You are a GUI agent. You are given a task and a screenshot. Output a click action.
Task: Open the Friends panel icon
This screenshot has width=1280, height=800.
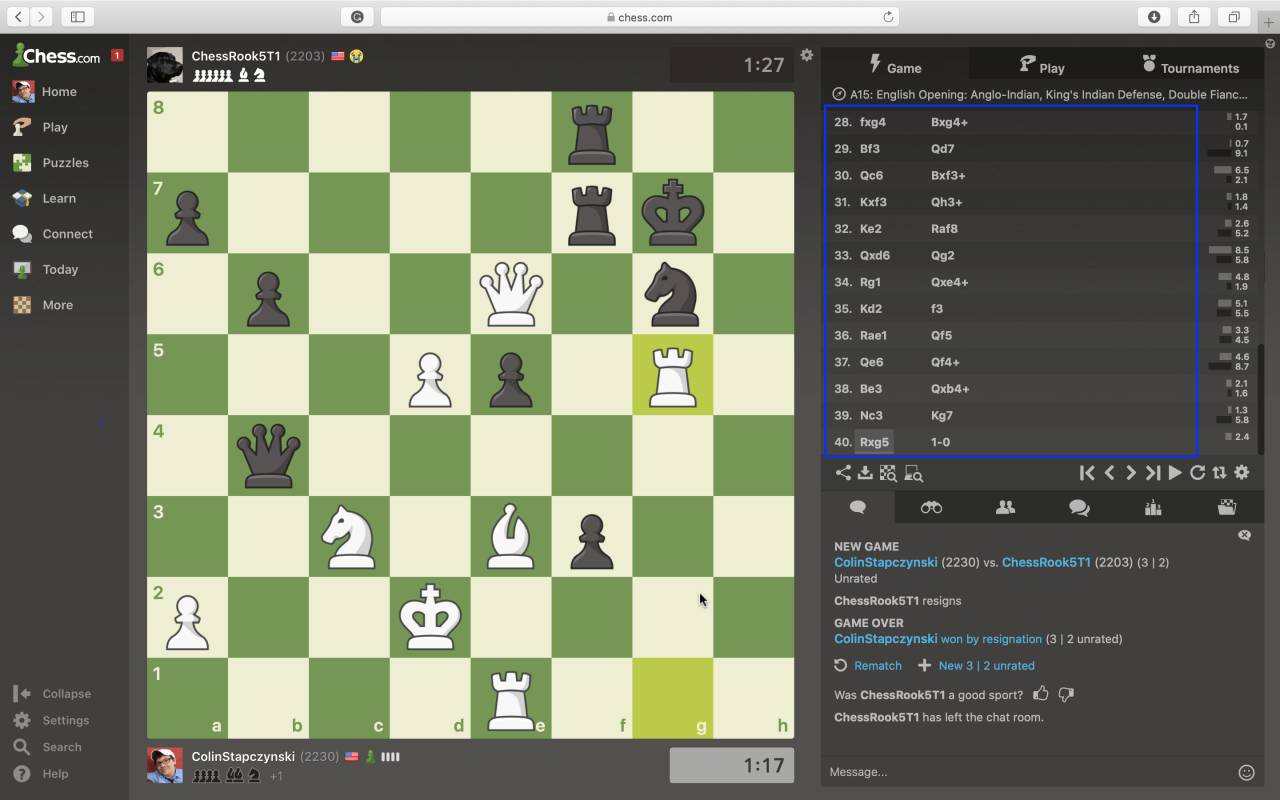1005,507
